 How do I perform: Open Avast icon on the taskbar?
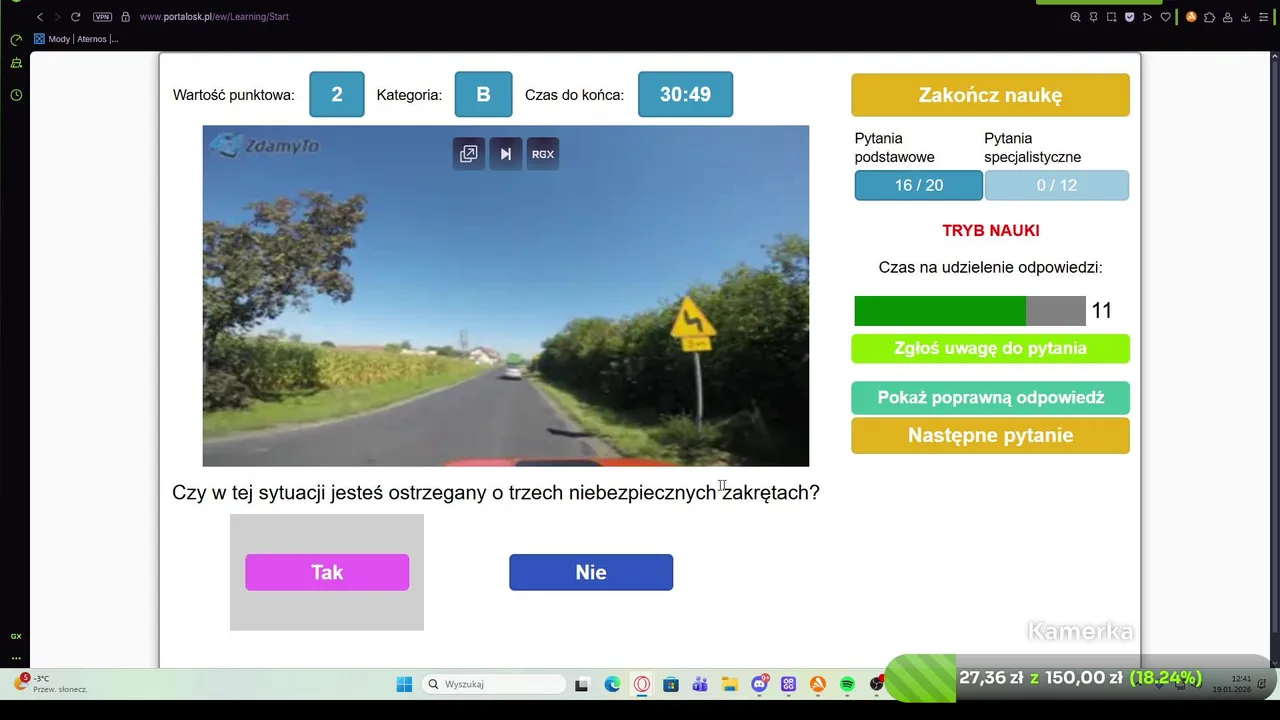click(x=818, y=684)
